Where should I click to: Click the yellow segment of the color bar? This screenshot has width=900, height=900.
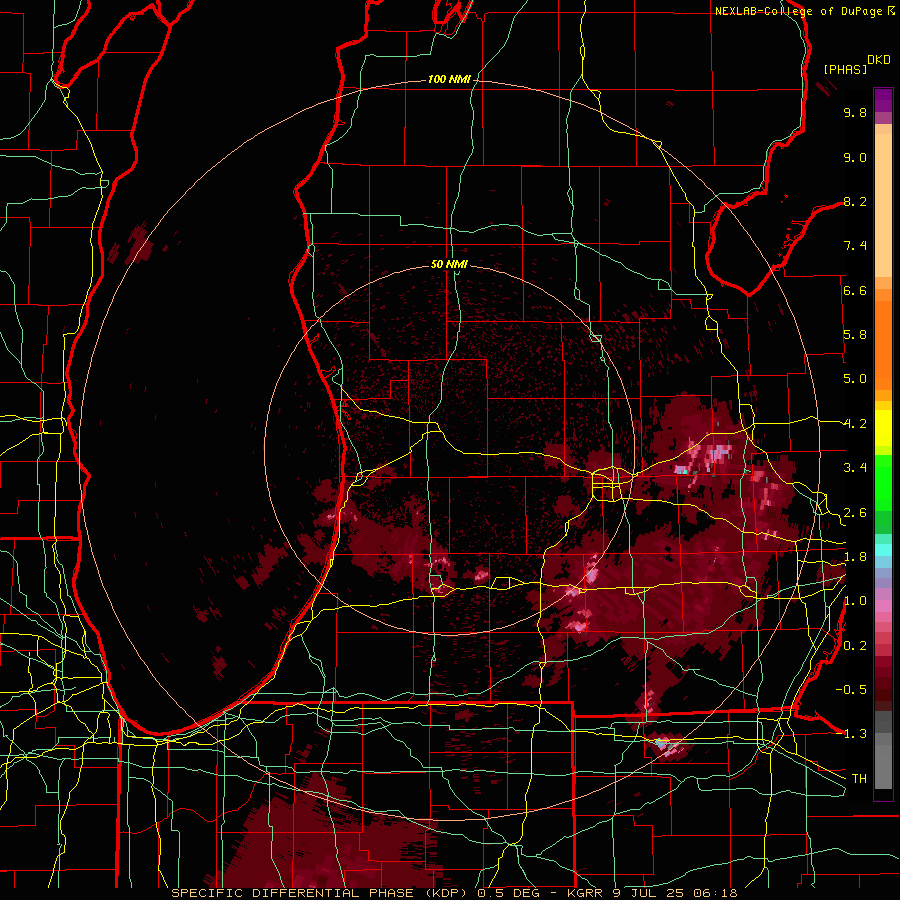point(883,428)
